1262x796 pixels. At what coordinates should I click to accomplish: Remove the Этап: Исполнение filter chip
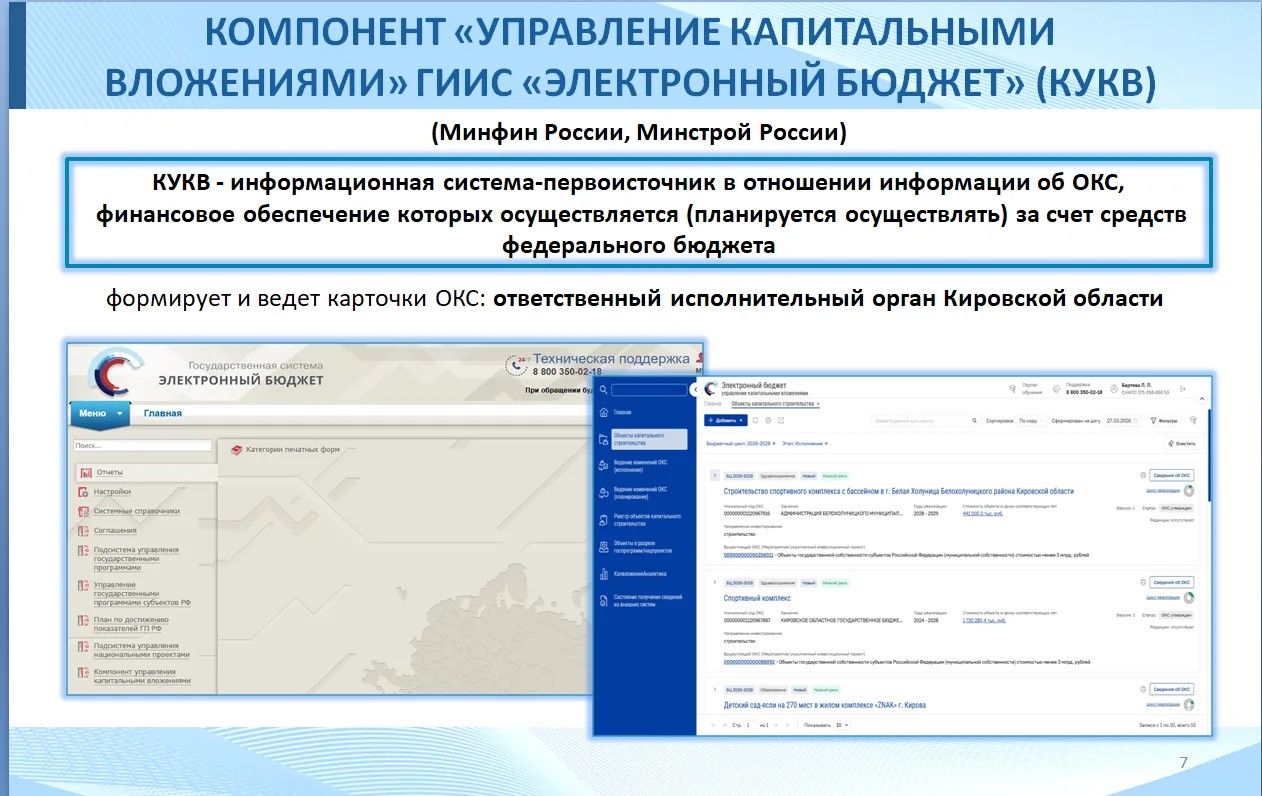pos(826,443)
